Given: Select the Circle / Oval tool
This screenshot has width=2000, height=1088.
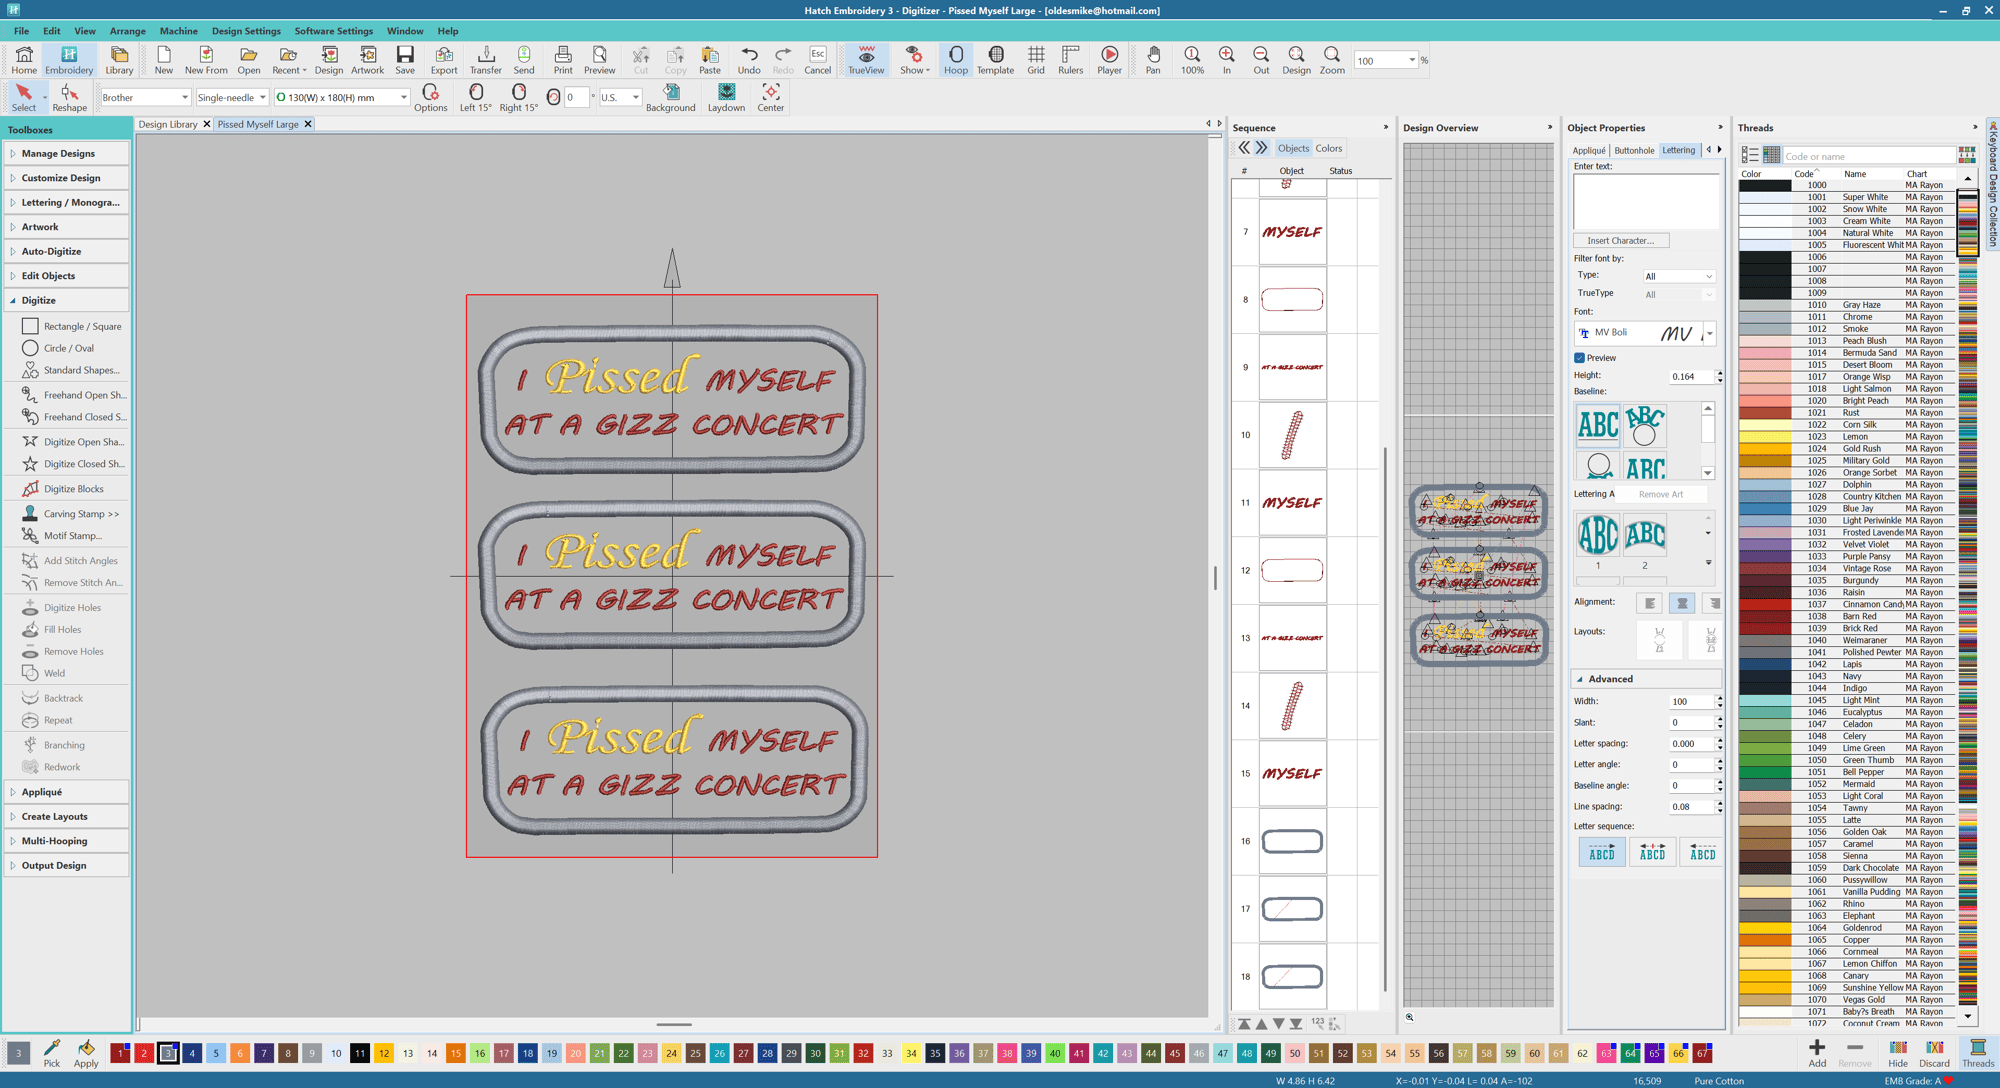Looking at the screenshot, I should [68, 348].
